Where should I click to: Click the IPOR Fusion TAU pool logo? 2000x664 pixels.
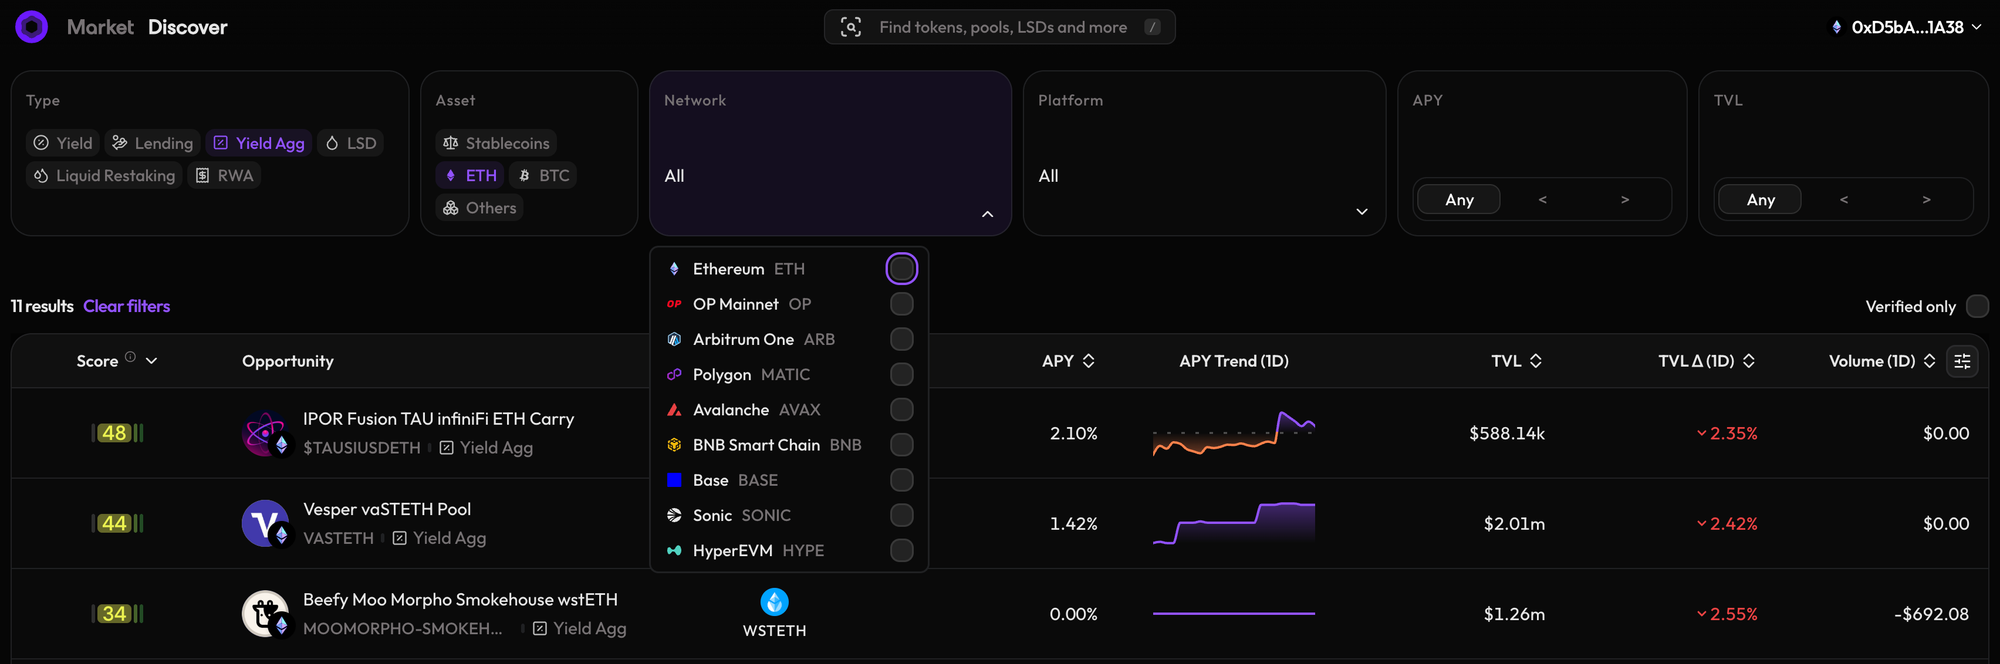pyautogui.click(x=265, y=433)
